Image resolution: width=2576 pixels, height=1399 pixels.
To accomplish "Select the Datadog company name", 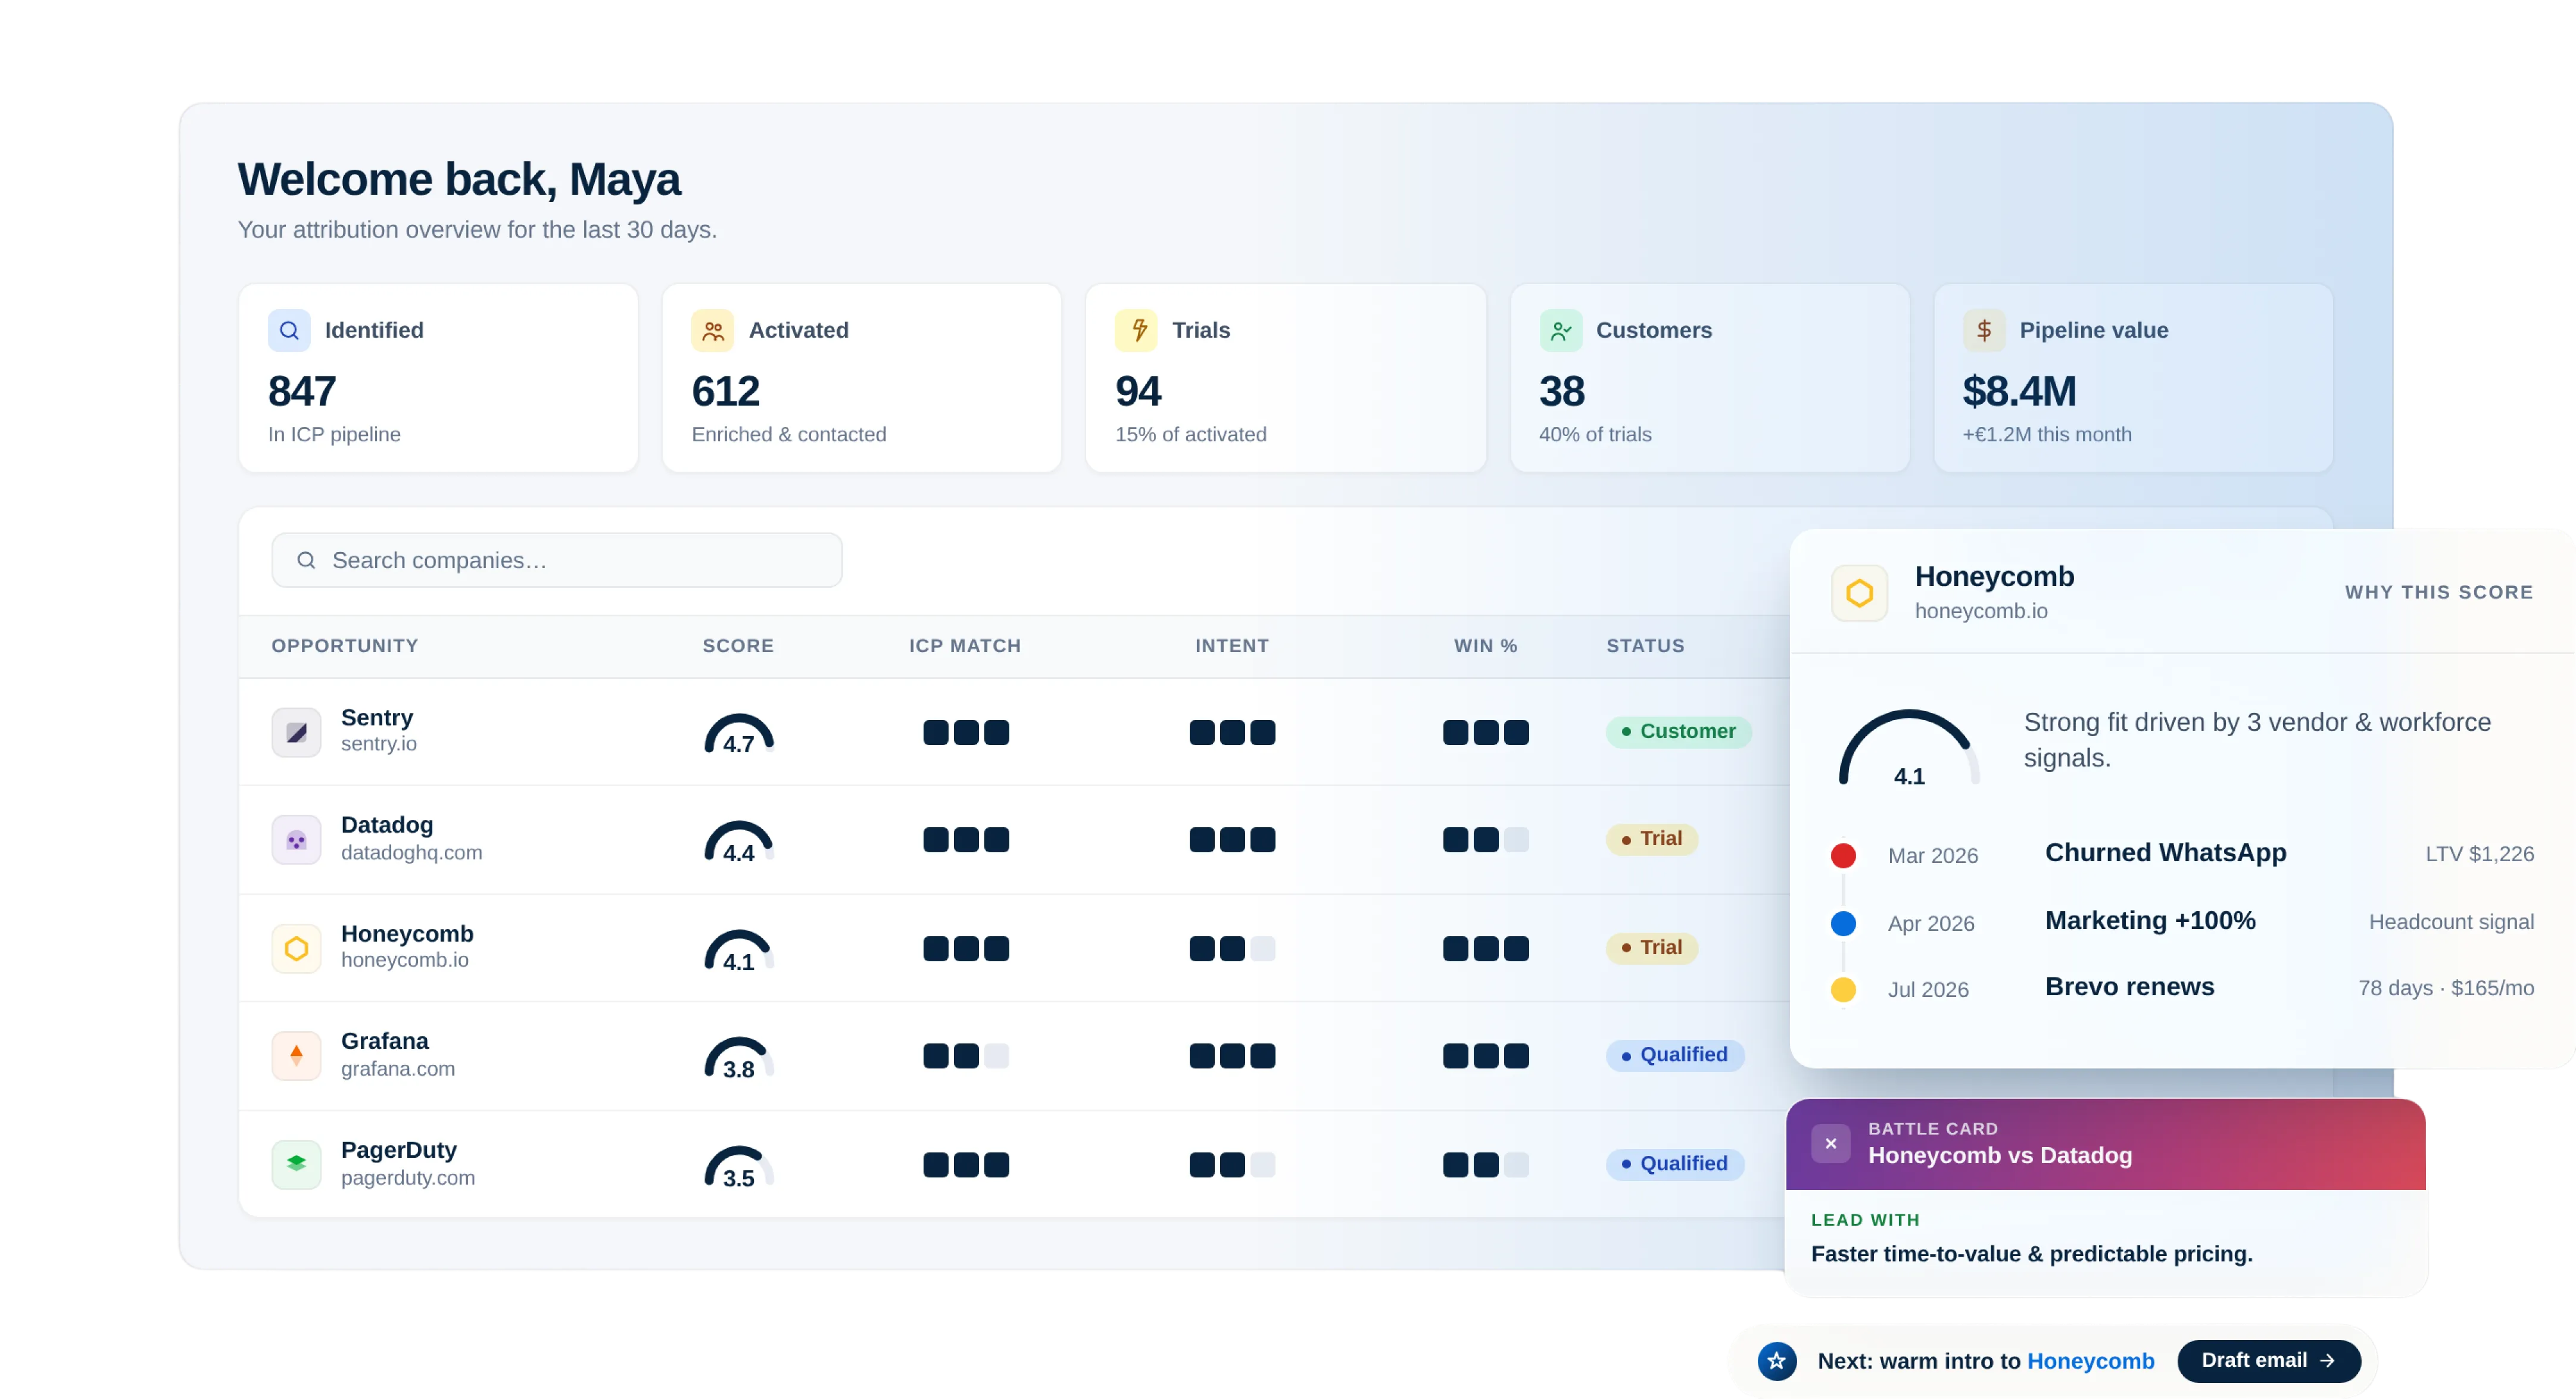I will tap(387, 825).
